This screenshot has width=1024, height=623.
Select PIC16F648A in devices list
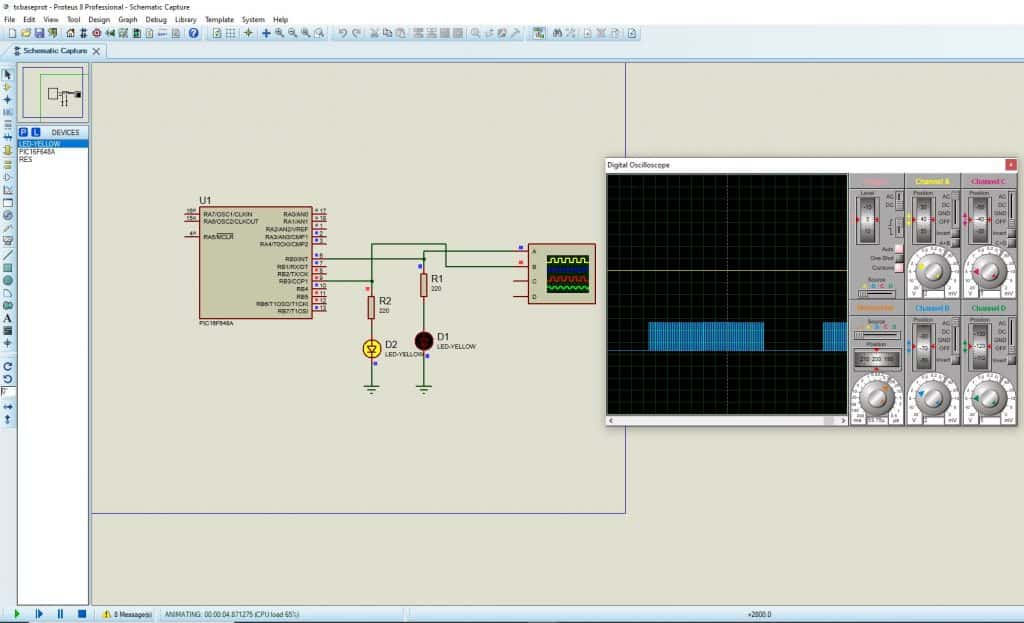(x=38, y=151)
